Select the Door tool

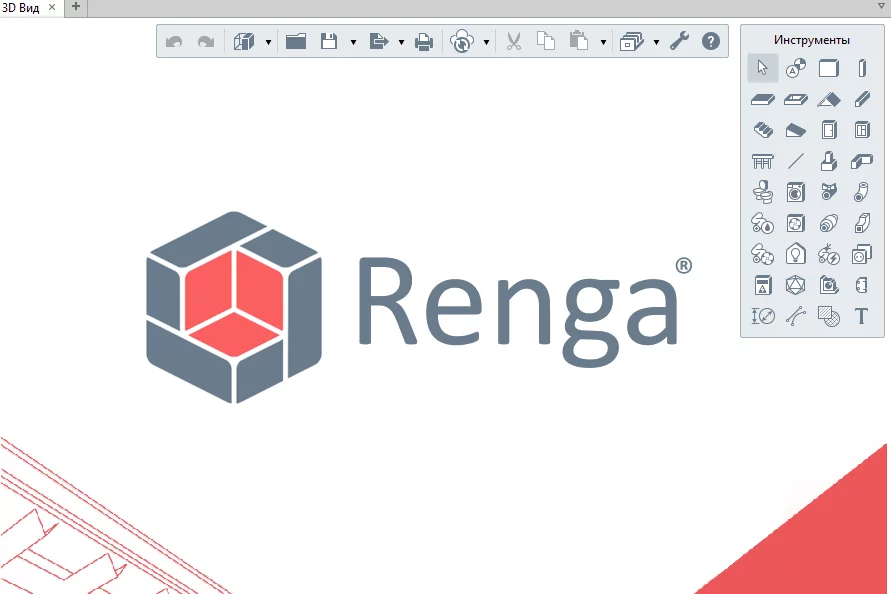(x=828, y=130)
